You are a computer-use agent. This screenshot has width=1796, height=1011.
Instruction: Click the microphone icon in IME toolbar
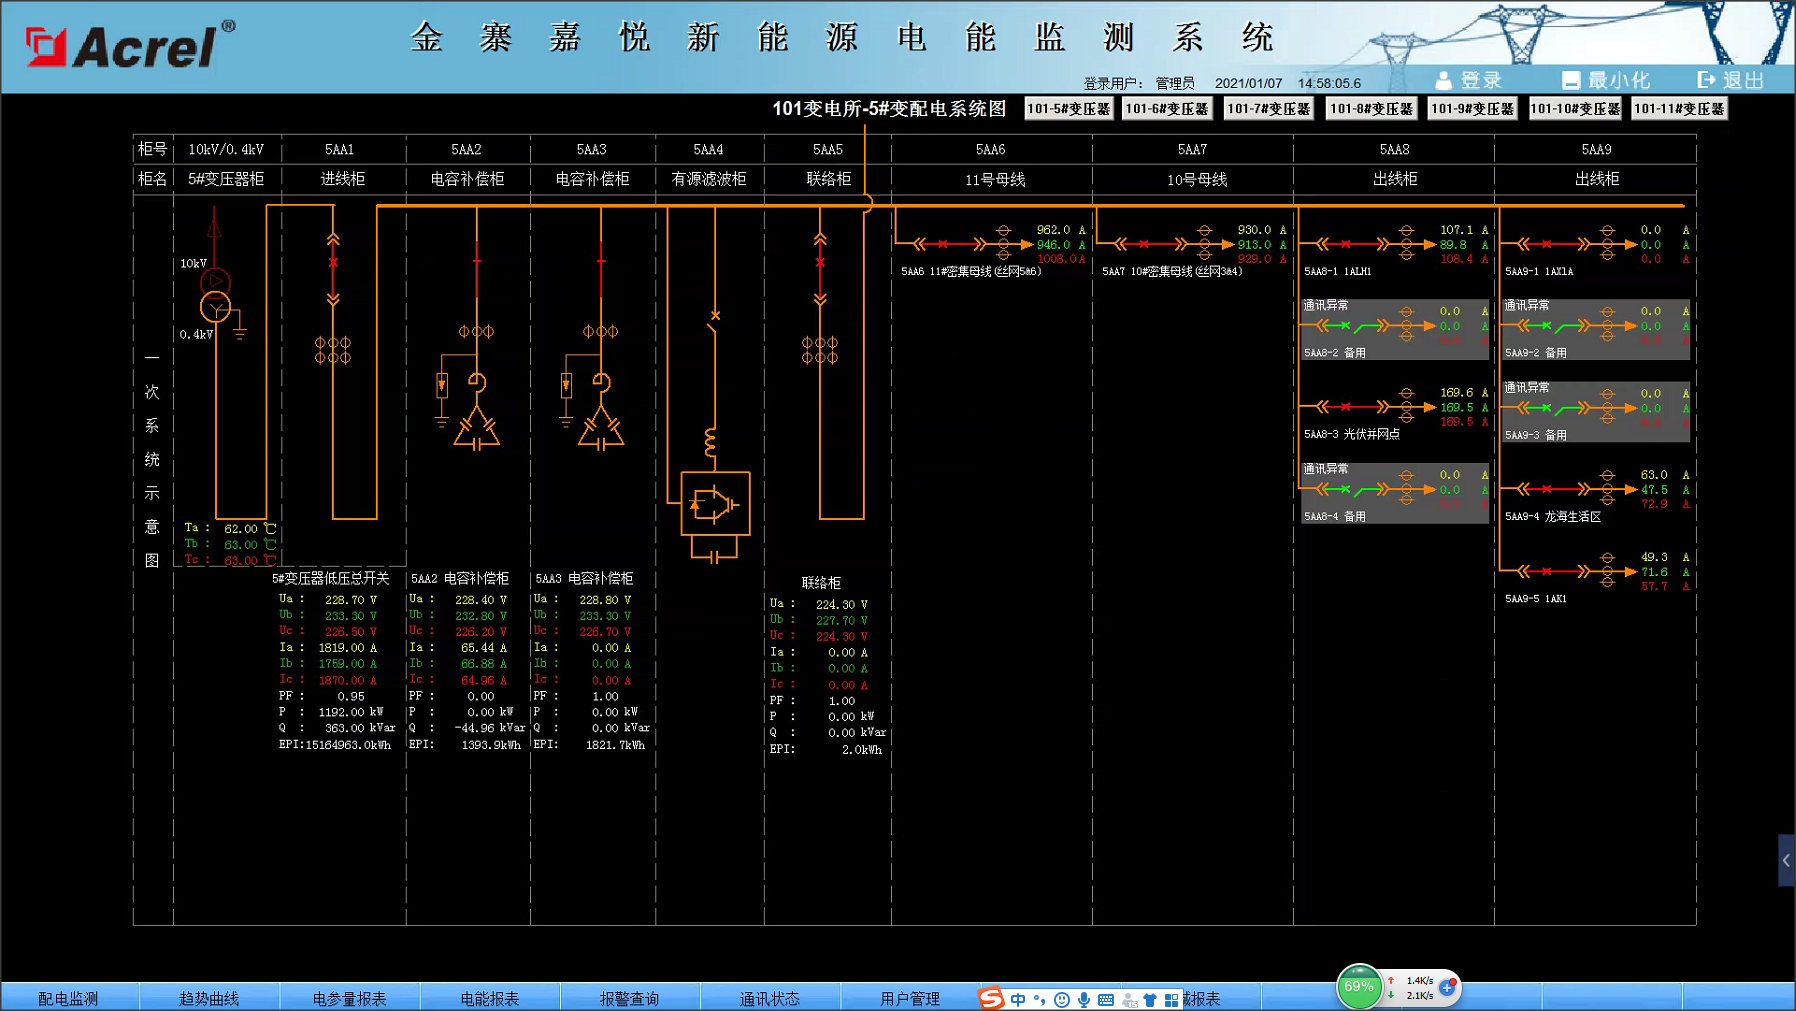pyautogui.click(x=1084, y=999)
